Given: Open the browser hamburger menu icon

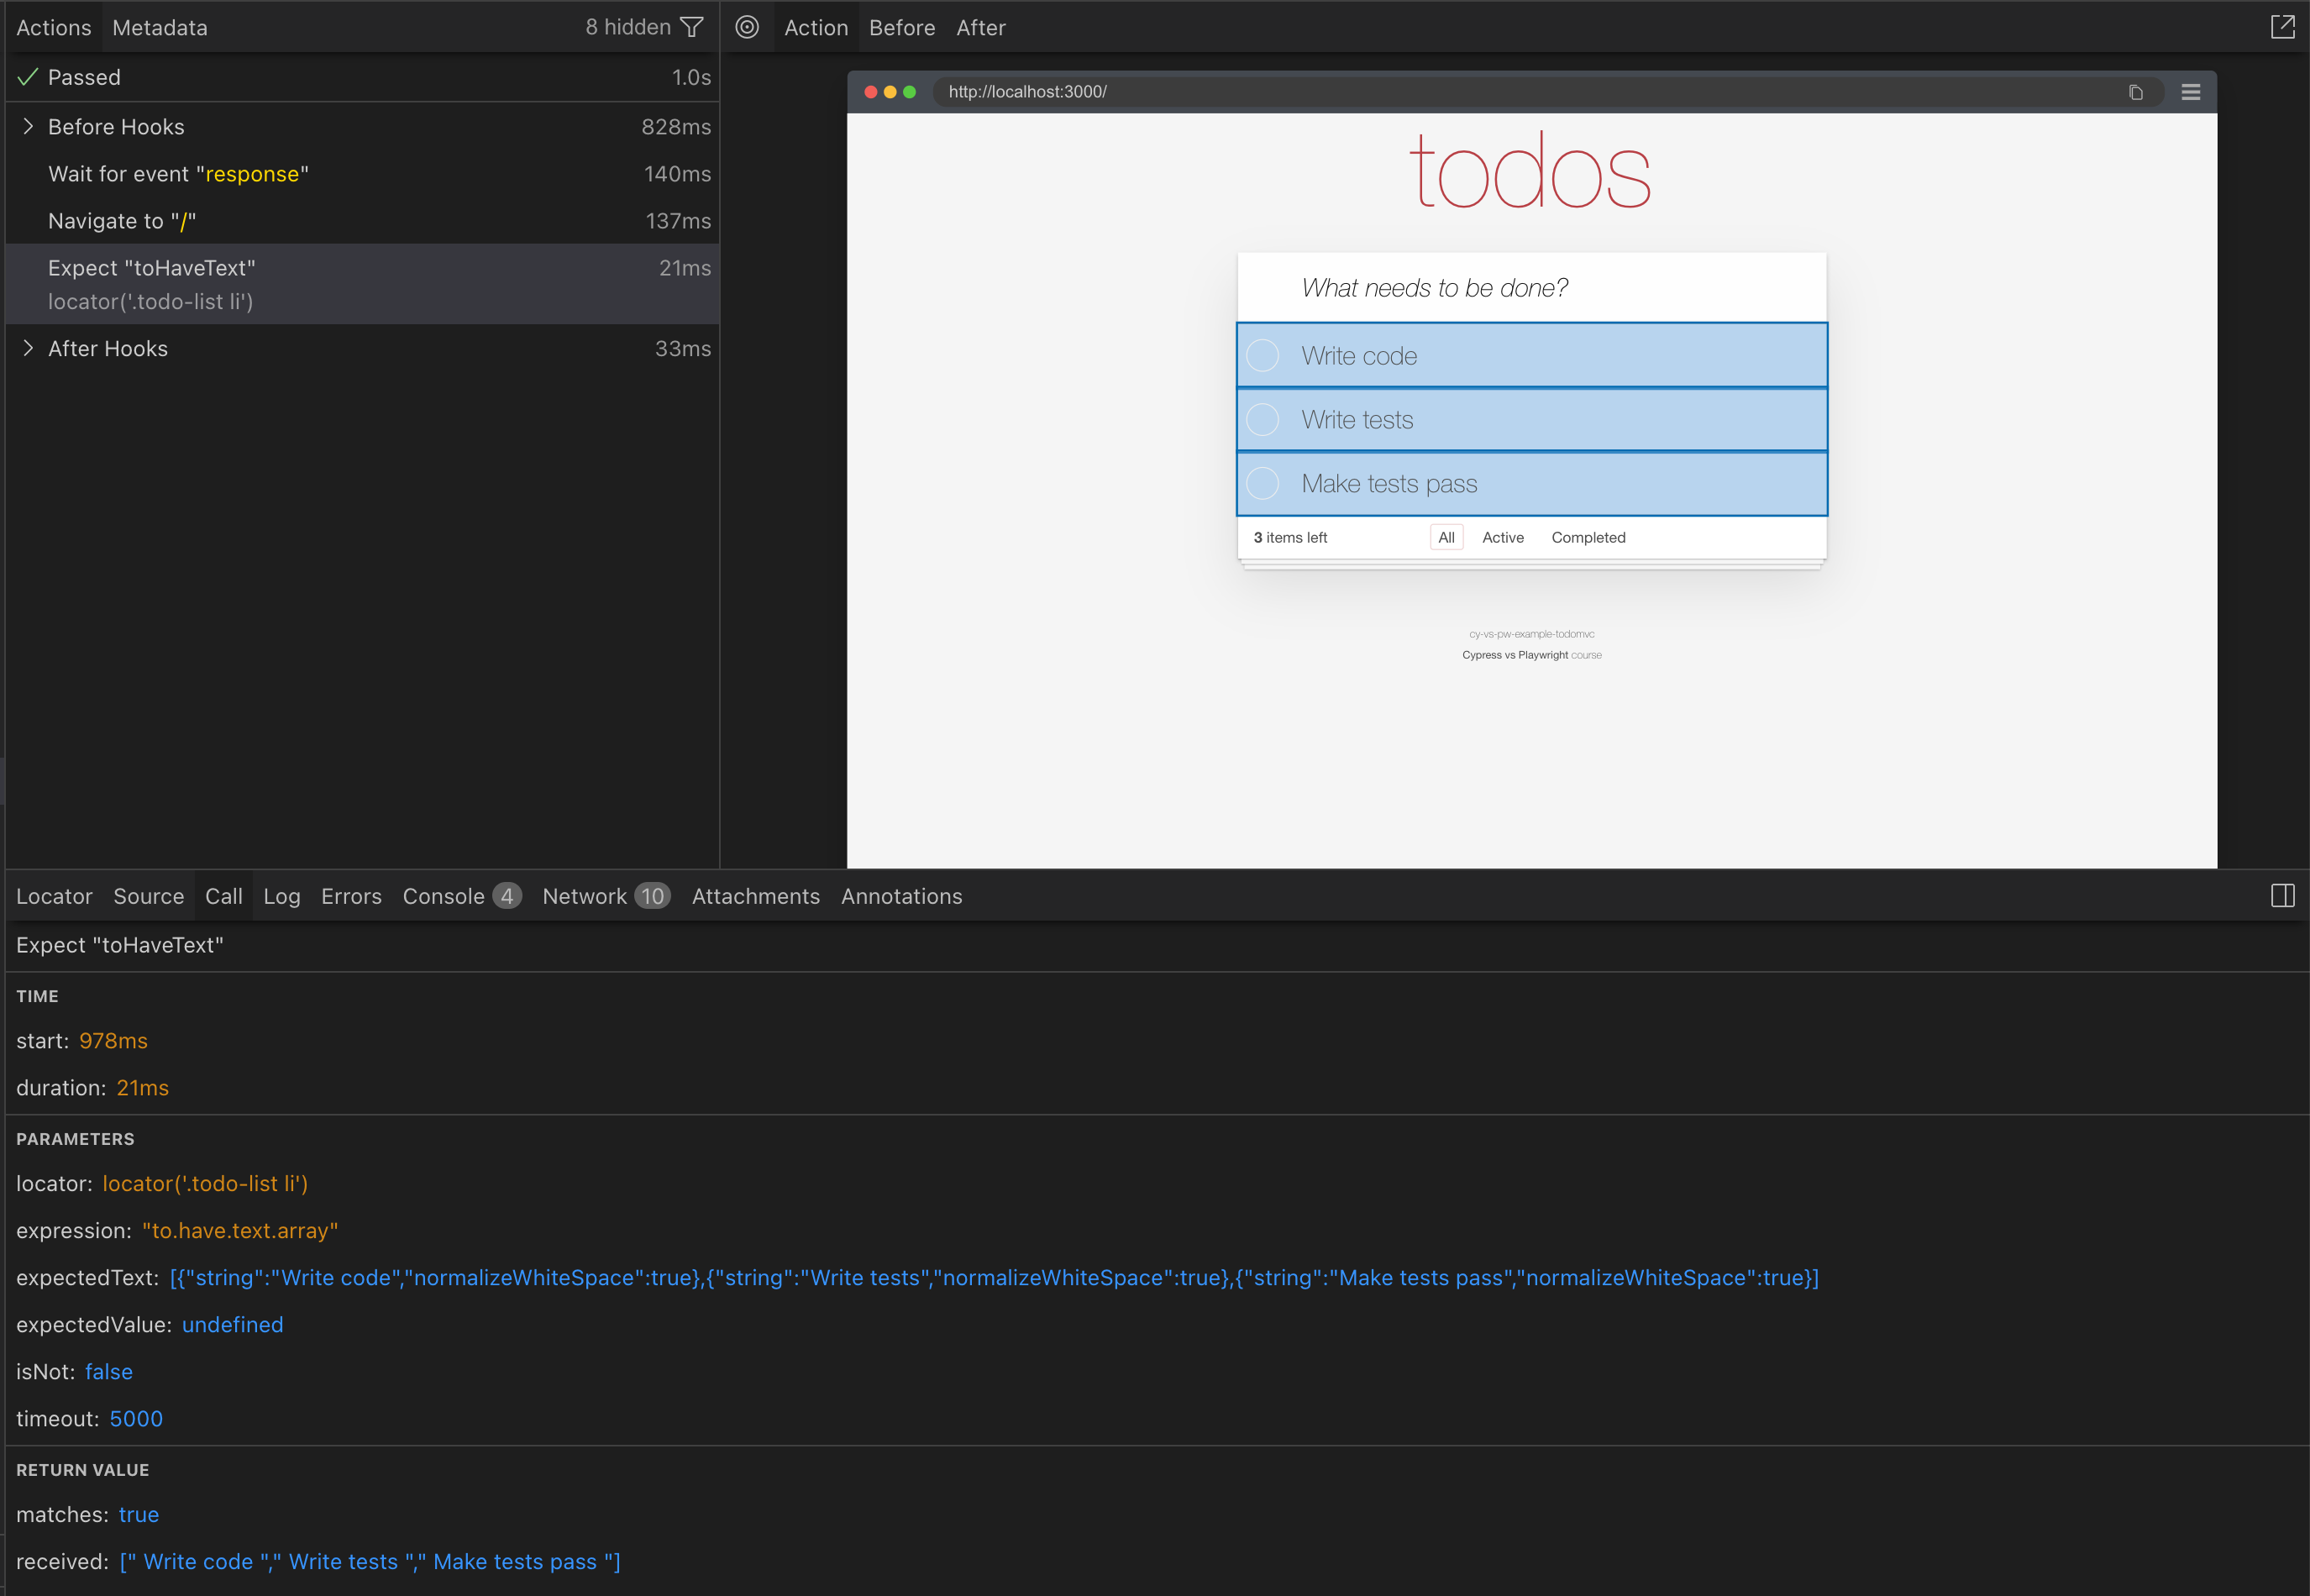Looking at the screenshot, I should click(2190, 92).
